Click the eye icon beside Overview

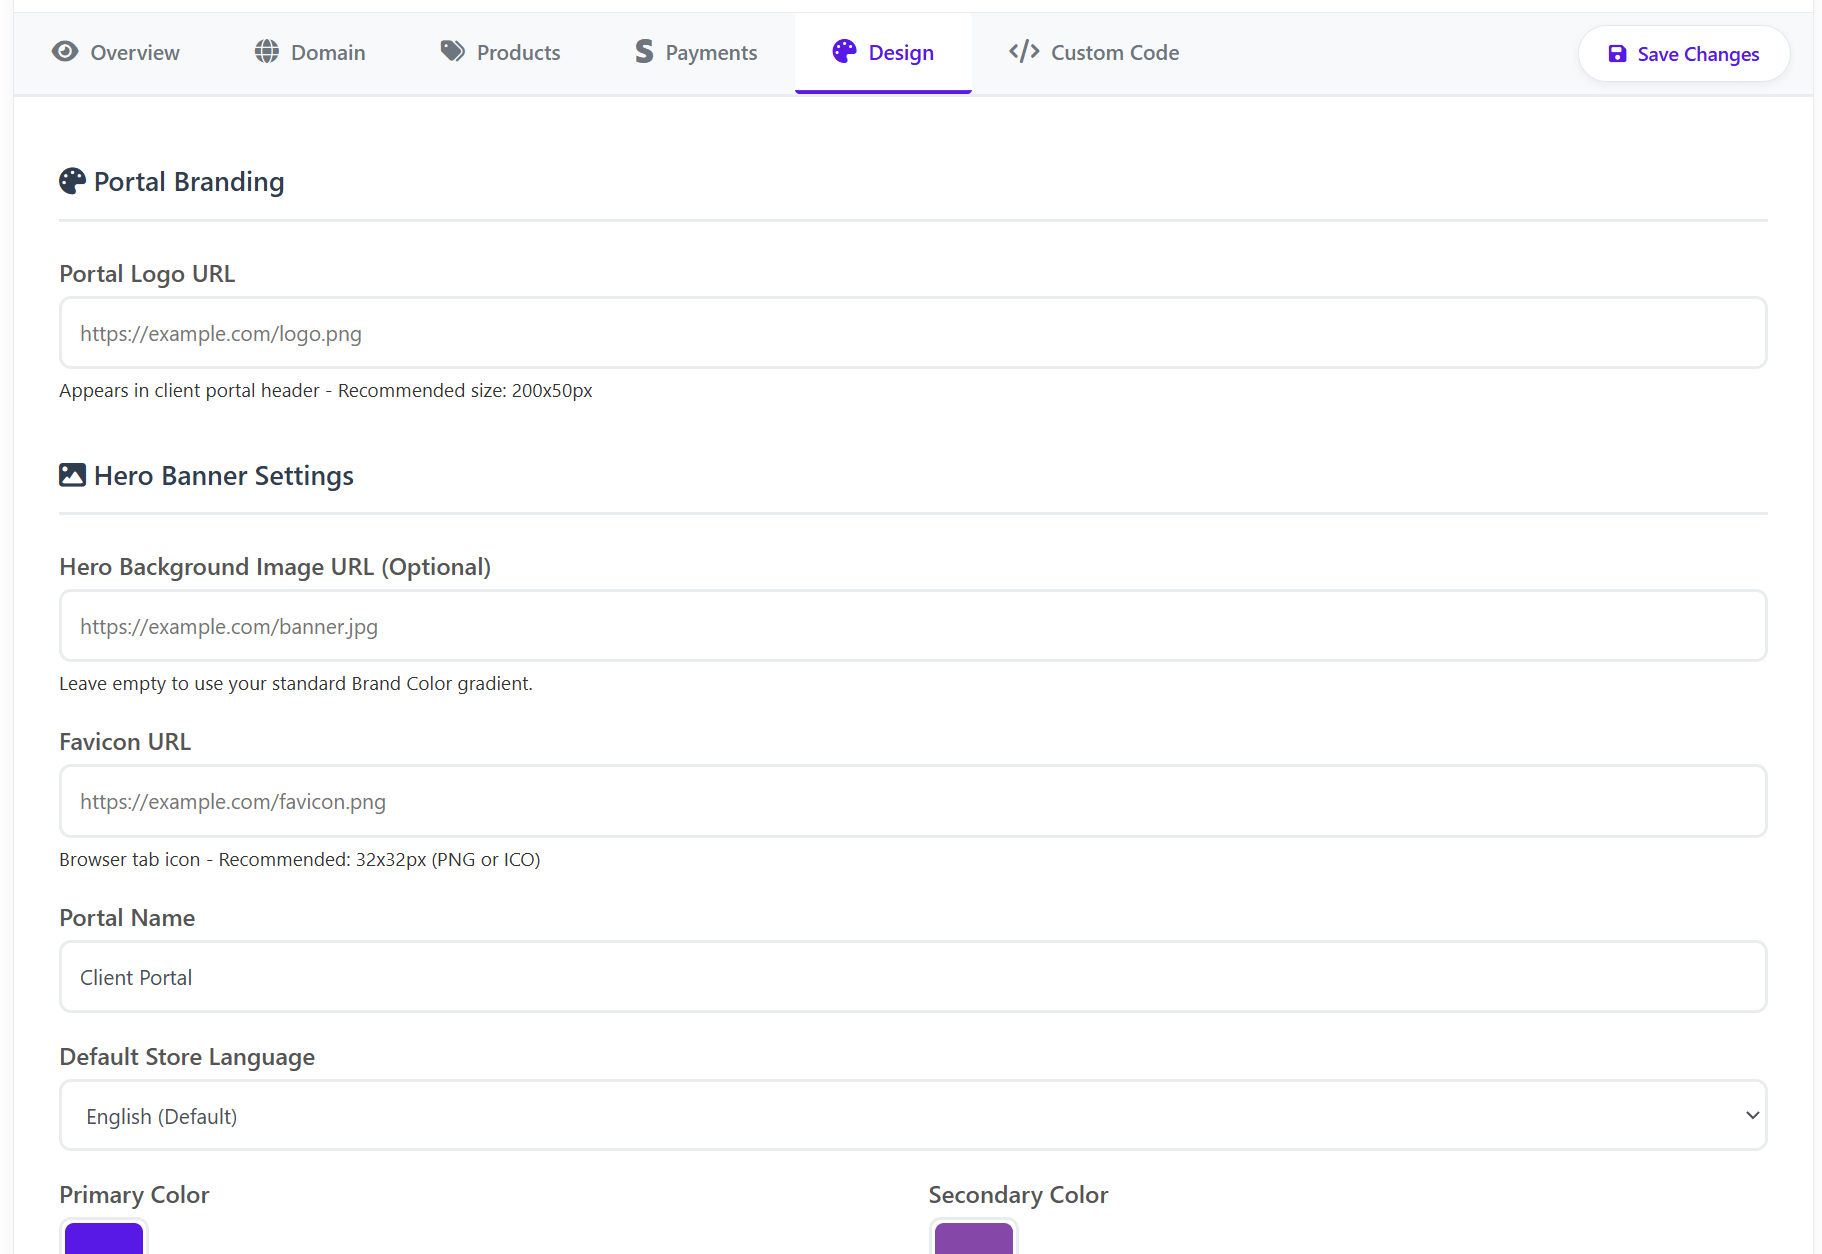coord(65,52)
